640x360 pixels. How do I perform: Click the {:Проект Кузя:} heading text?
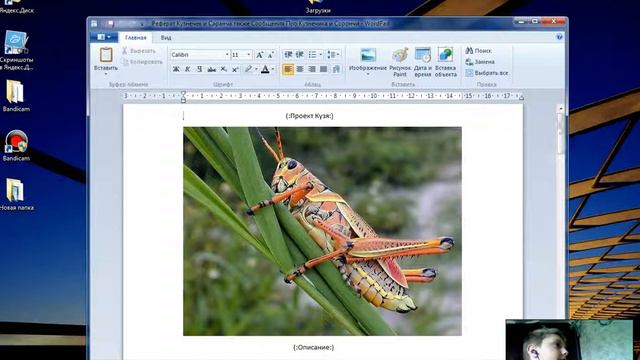click(309, 116)
